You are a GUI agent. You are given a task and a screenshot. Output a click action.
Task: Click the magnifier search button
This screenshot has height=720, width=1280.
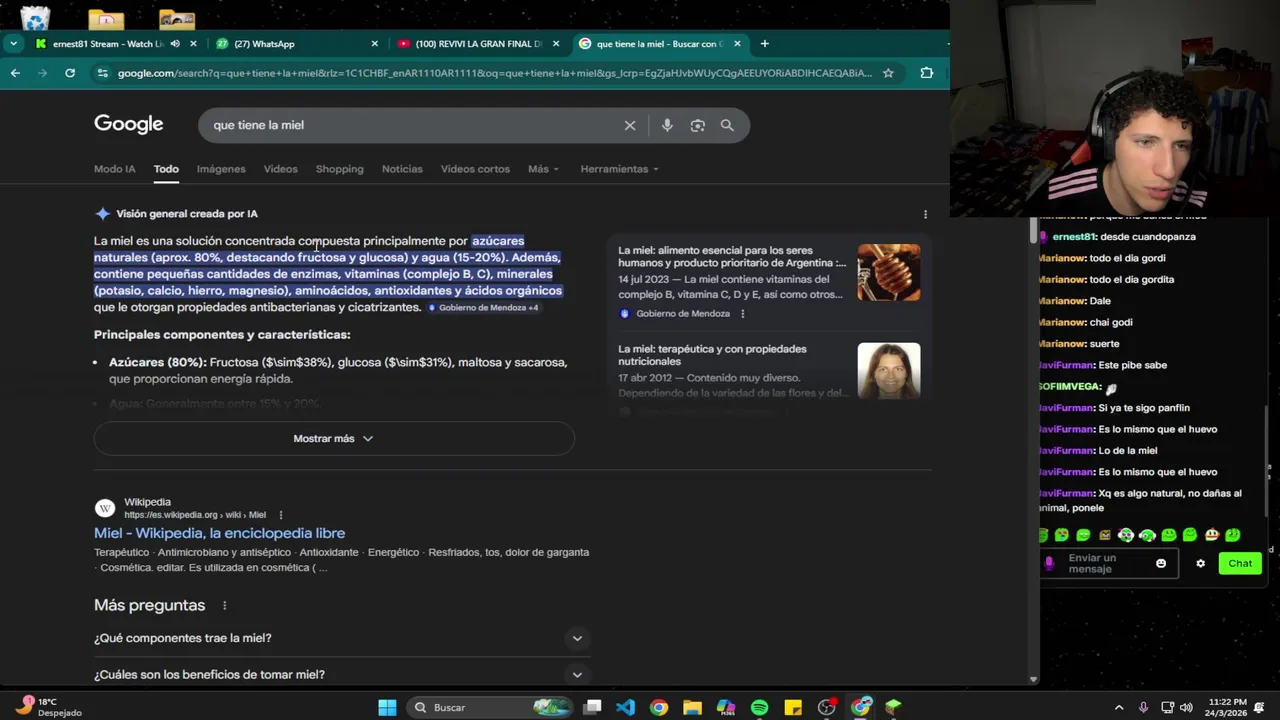[727, 125]
